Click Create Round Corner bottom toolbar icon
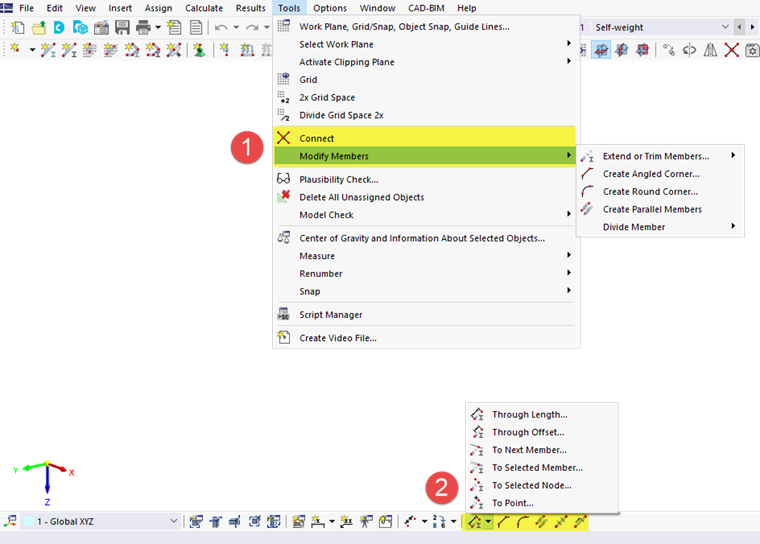The image size is (760, 544). (x=523, y=522)
